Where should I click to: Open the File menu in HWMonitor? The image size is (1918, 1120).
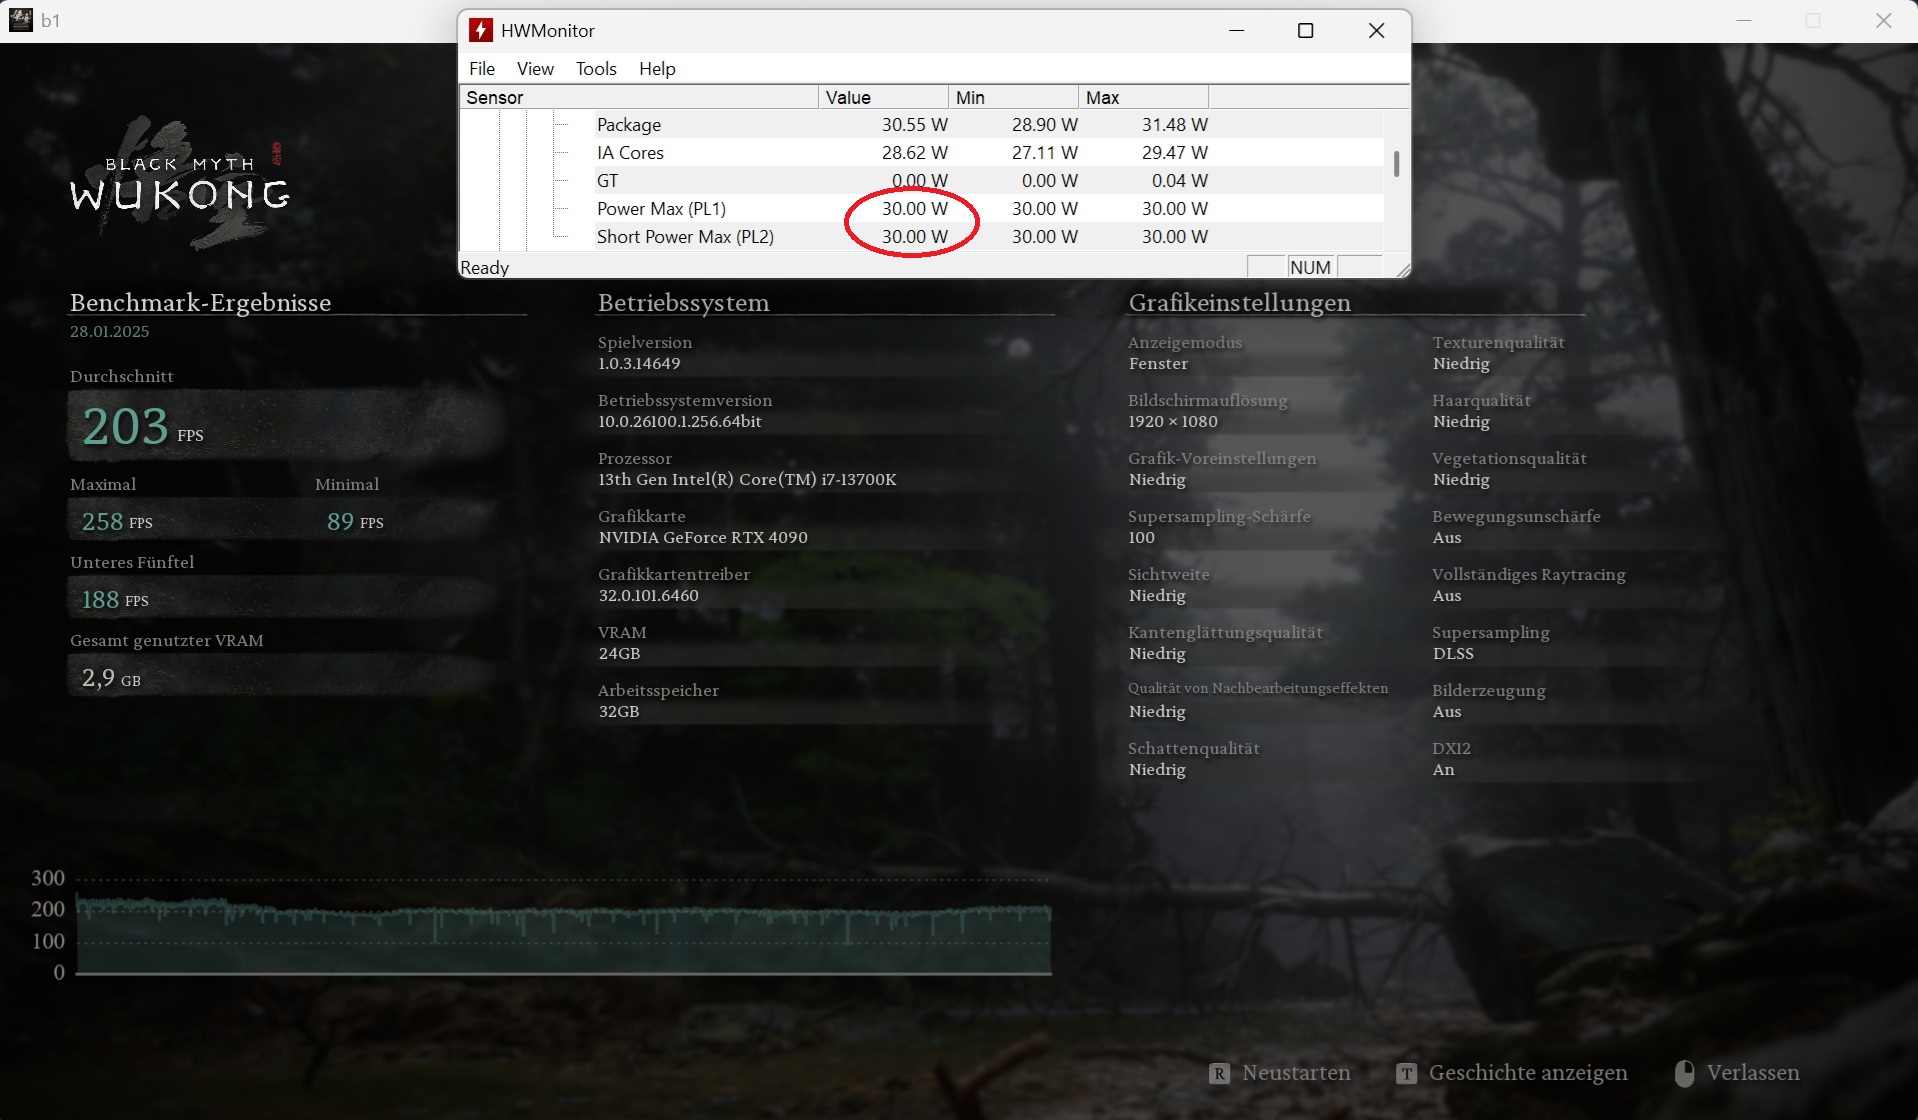482,68
